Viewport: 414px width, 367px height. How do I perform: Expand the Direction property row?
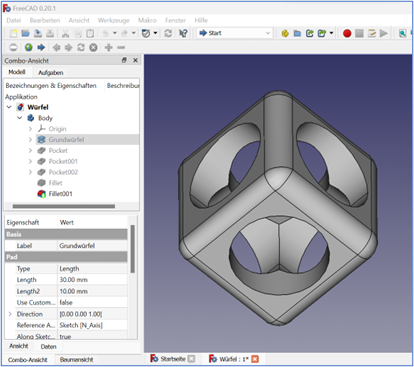pos(10,314)
